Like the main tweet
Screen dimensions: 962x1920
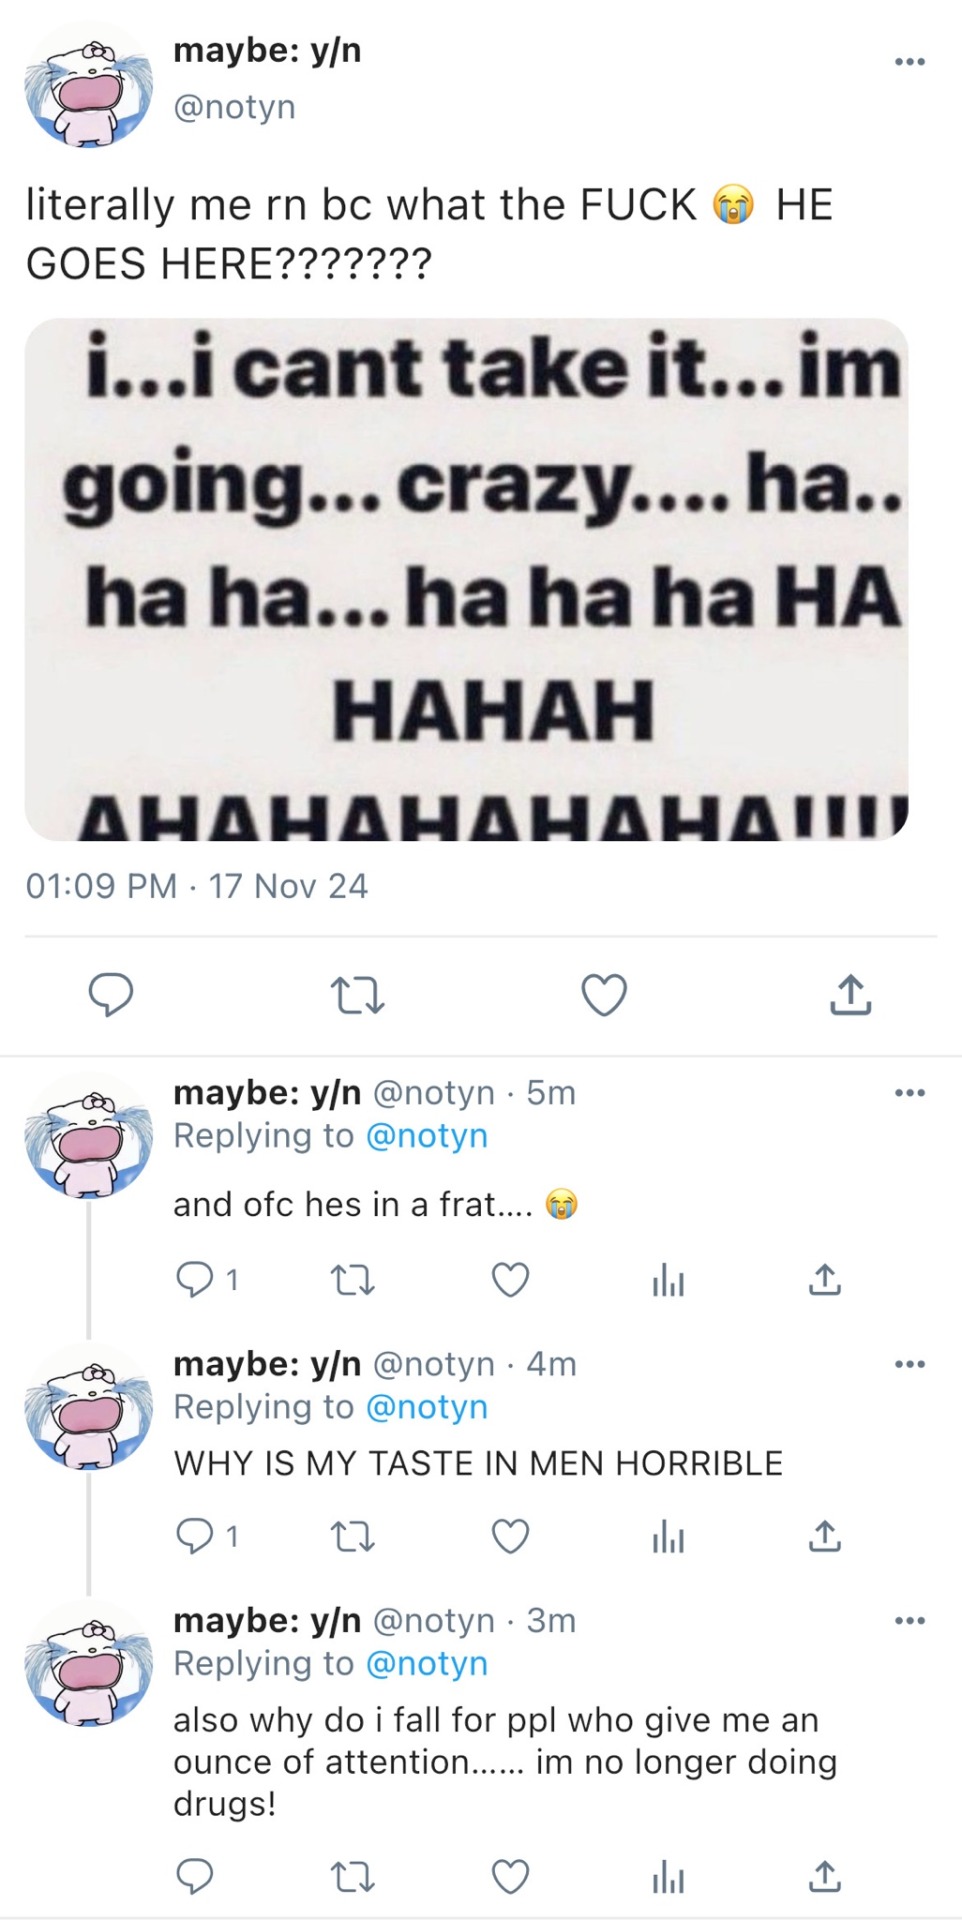tap(604, 995)
